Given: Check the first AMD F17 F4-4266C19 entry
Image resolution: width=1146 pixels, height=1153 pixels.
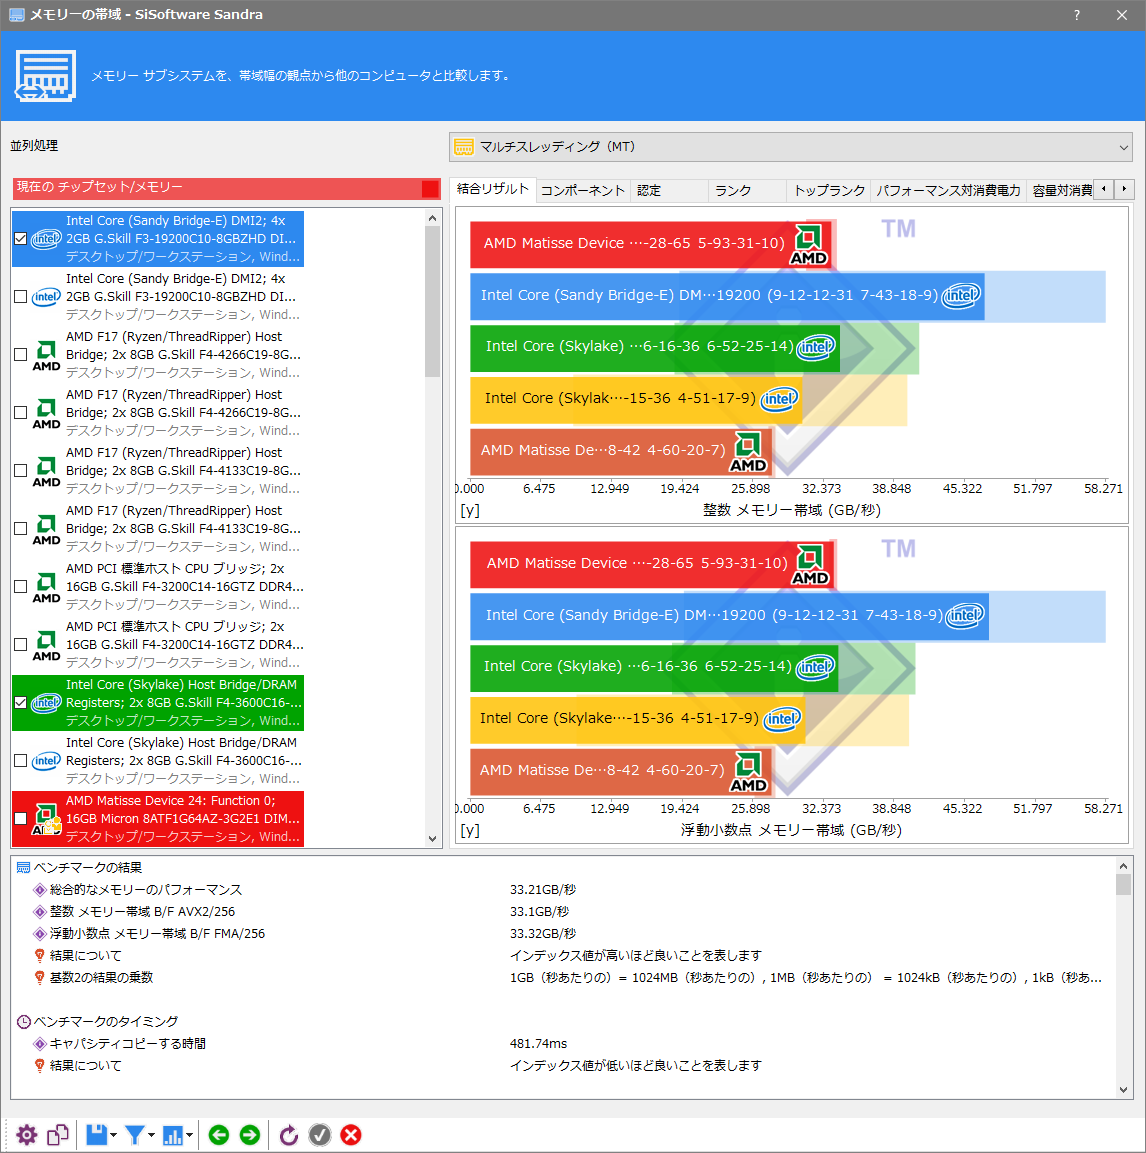Looking at the screenshot, I should tap(21, 354).
